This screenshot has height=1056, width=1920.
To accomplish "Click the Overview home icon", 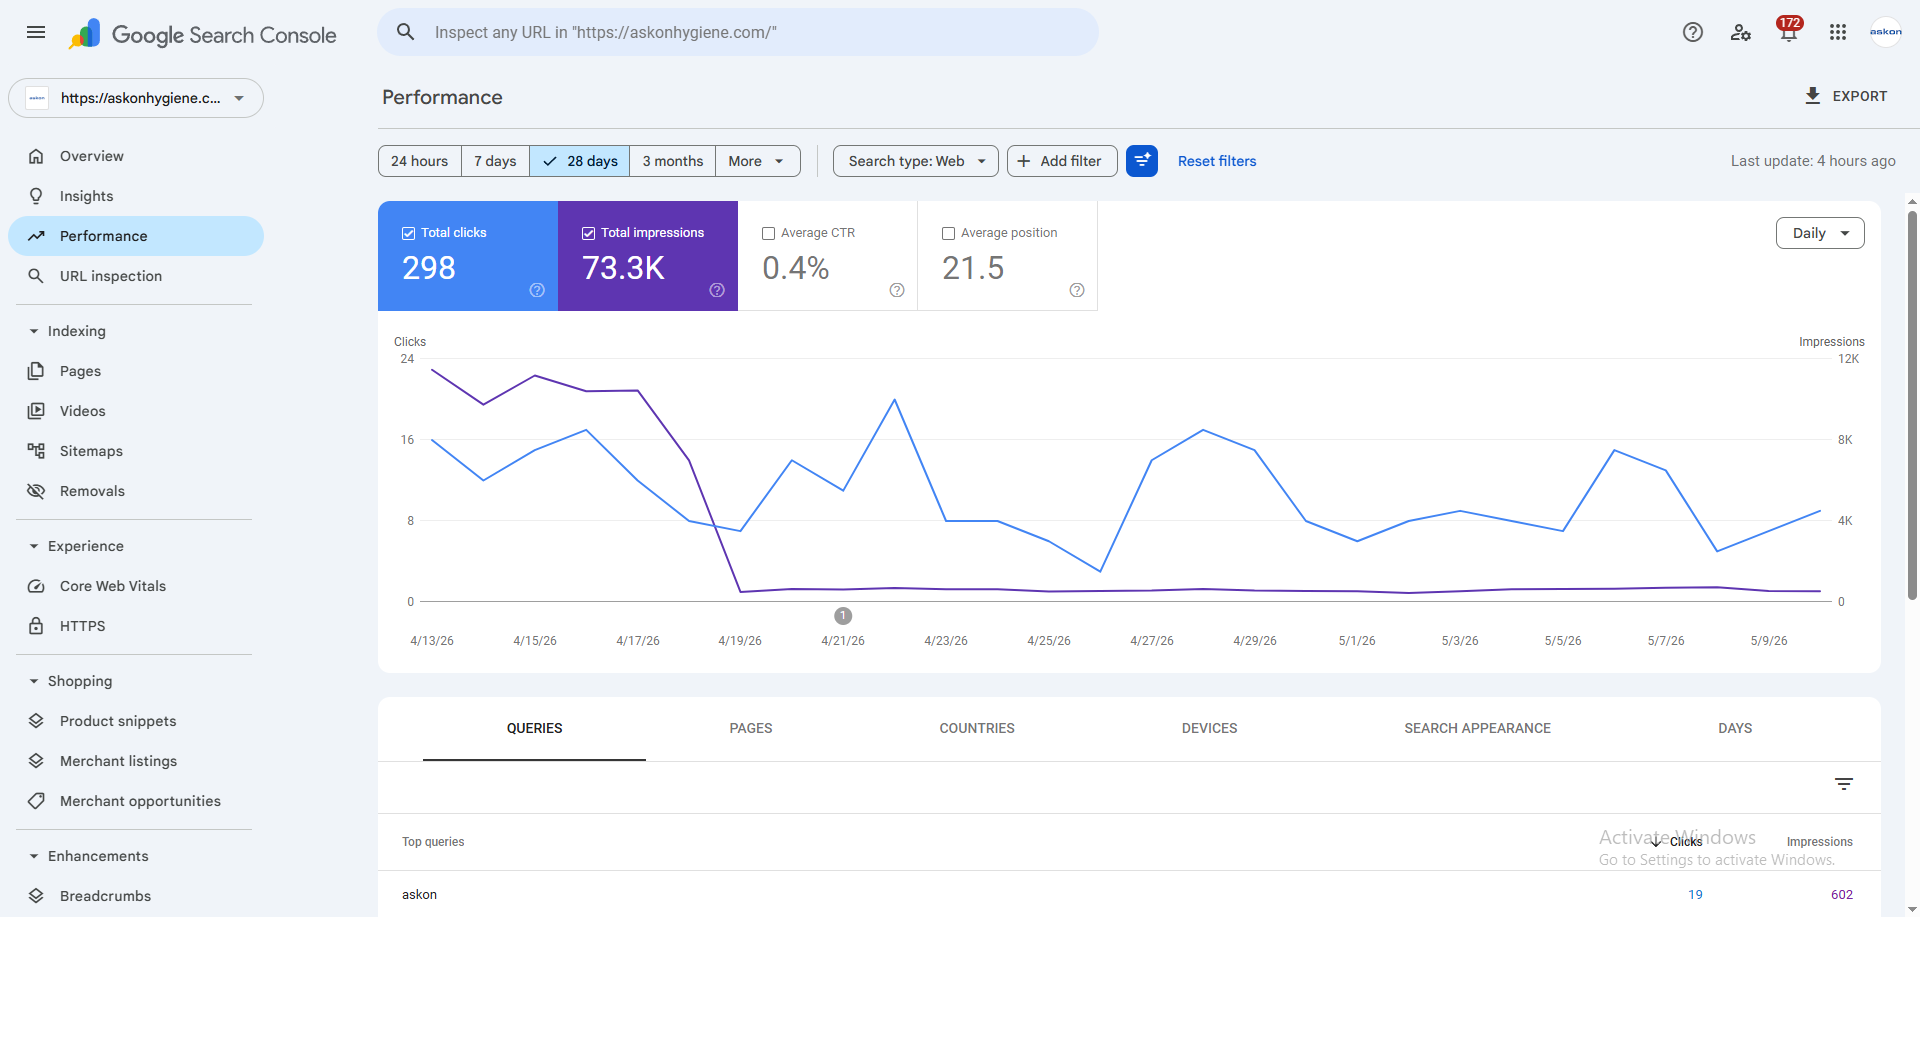I will pyautogui.click(x=36, y=156).
